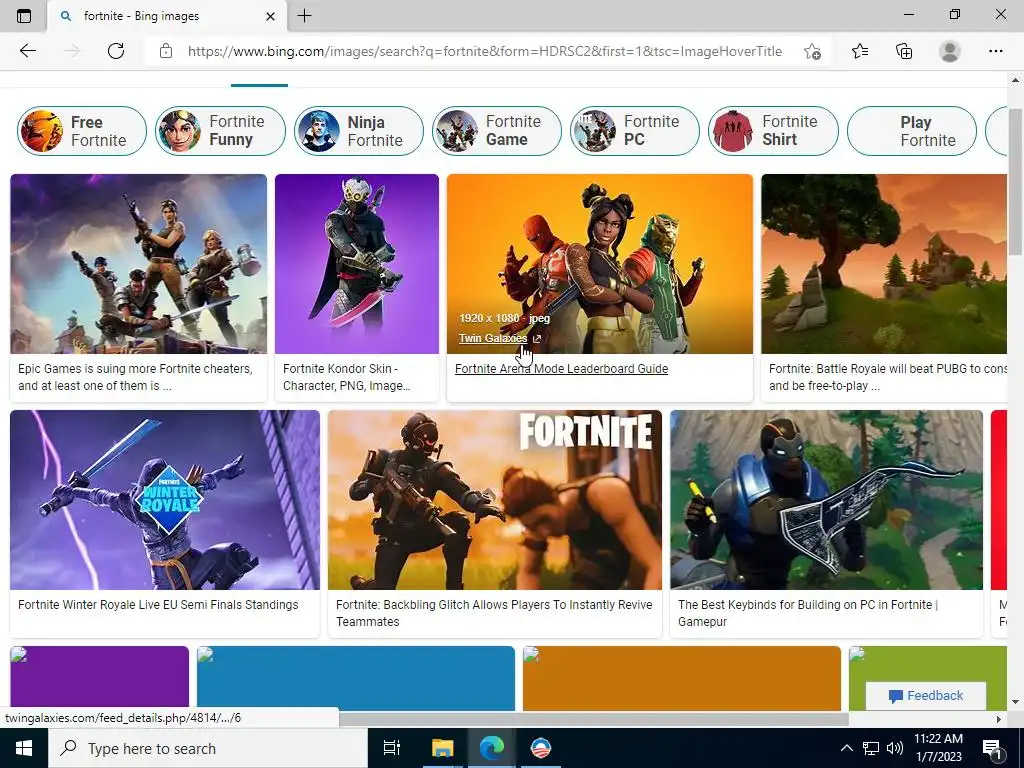Open Epic Games is suing more Fortnite cheaters title
1024x768 pixels.
tap(135, 377)
